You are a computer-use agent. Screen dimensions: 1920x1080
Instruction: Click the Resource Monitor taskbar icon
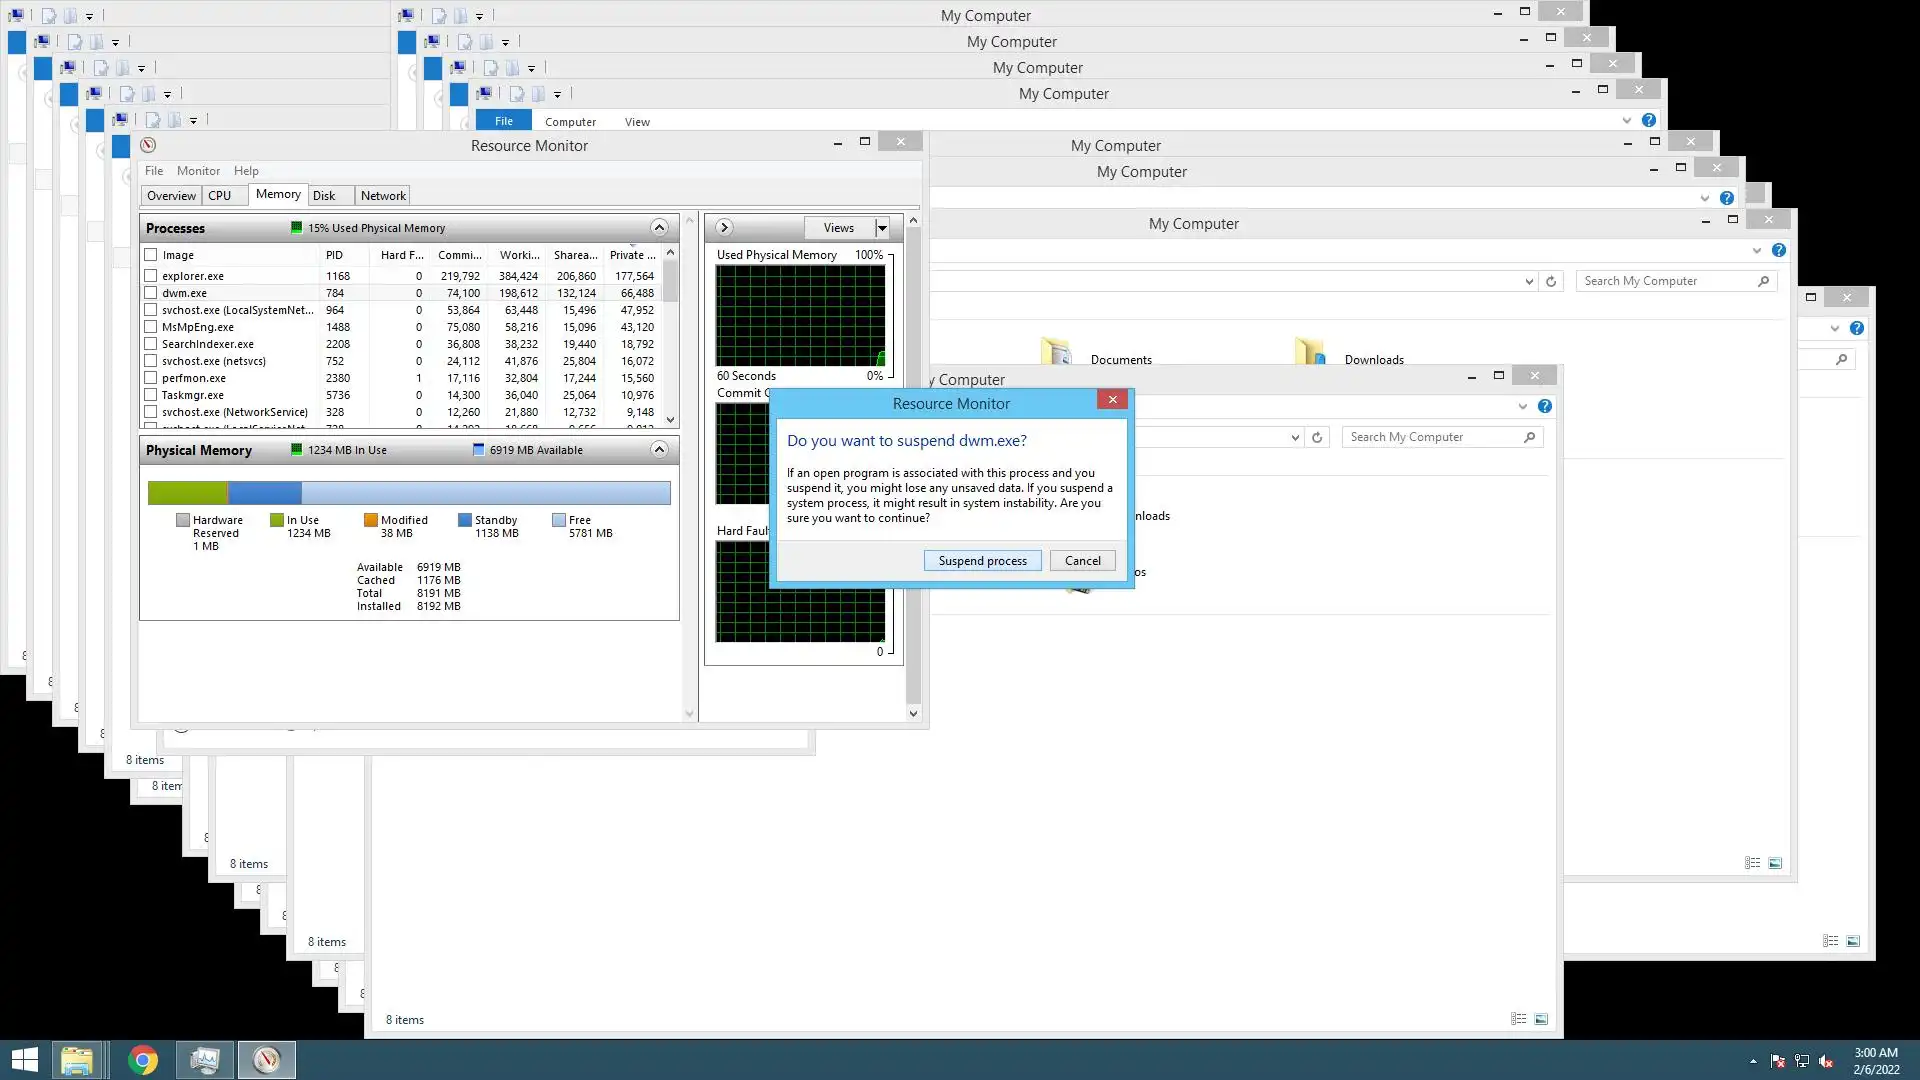[x=266, y=1060]
